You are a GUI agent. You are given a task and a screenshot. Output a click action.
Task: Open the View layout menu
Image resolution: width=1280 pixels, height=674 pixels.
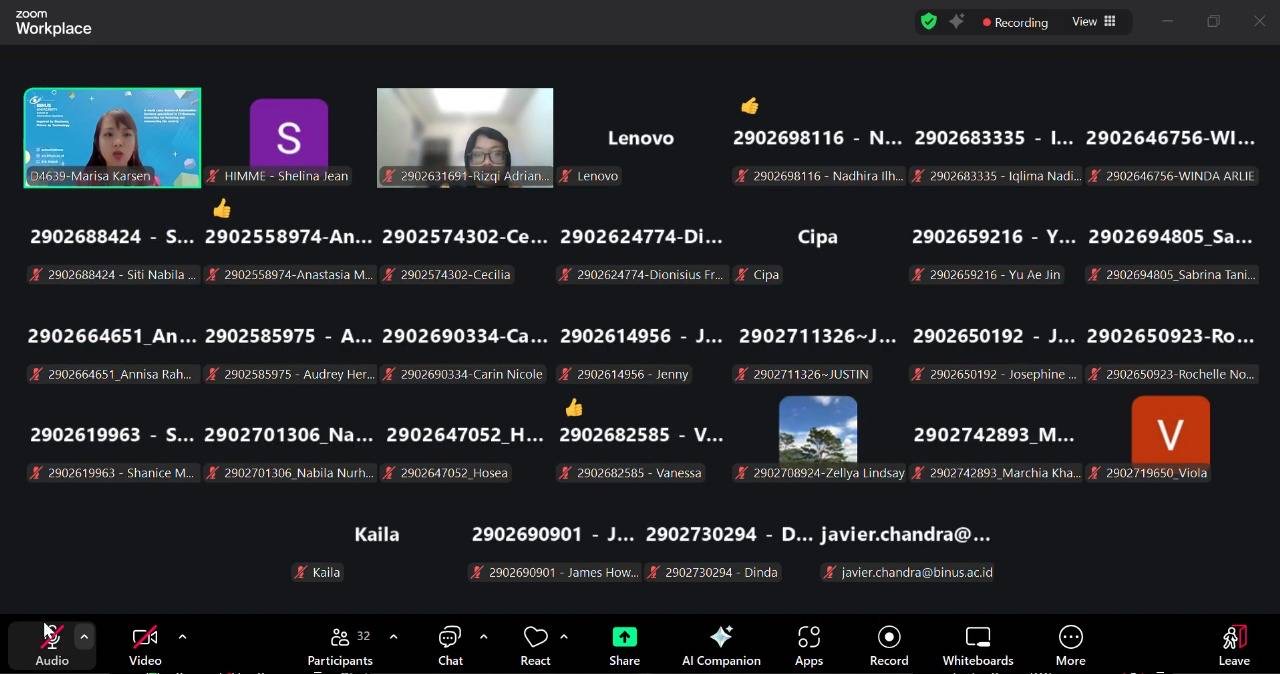tap(1094, 21)
